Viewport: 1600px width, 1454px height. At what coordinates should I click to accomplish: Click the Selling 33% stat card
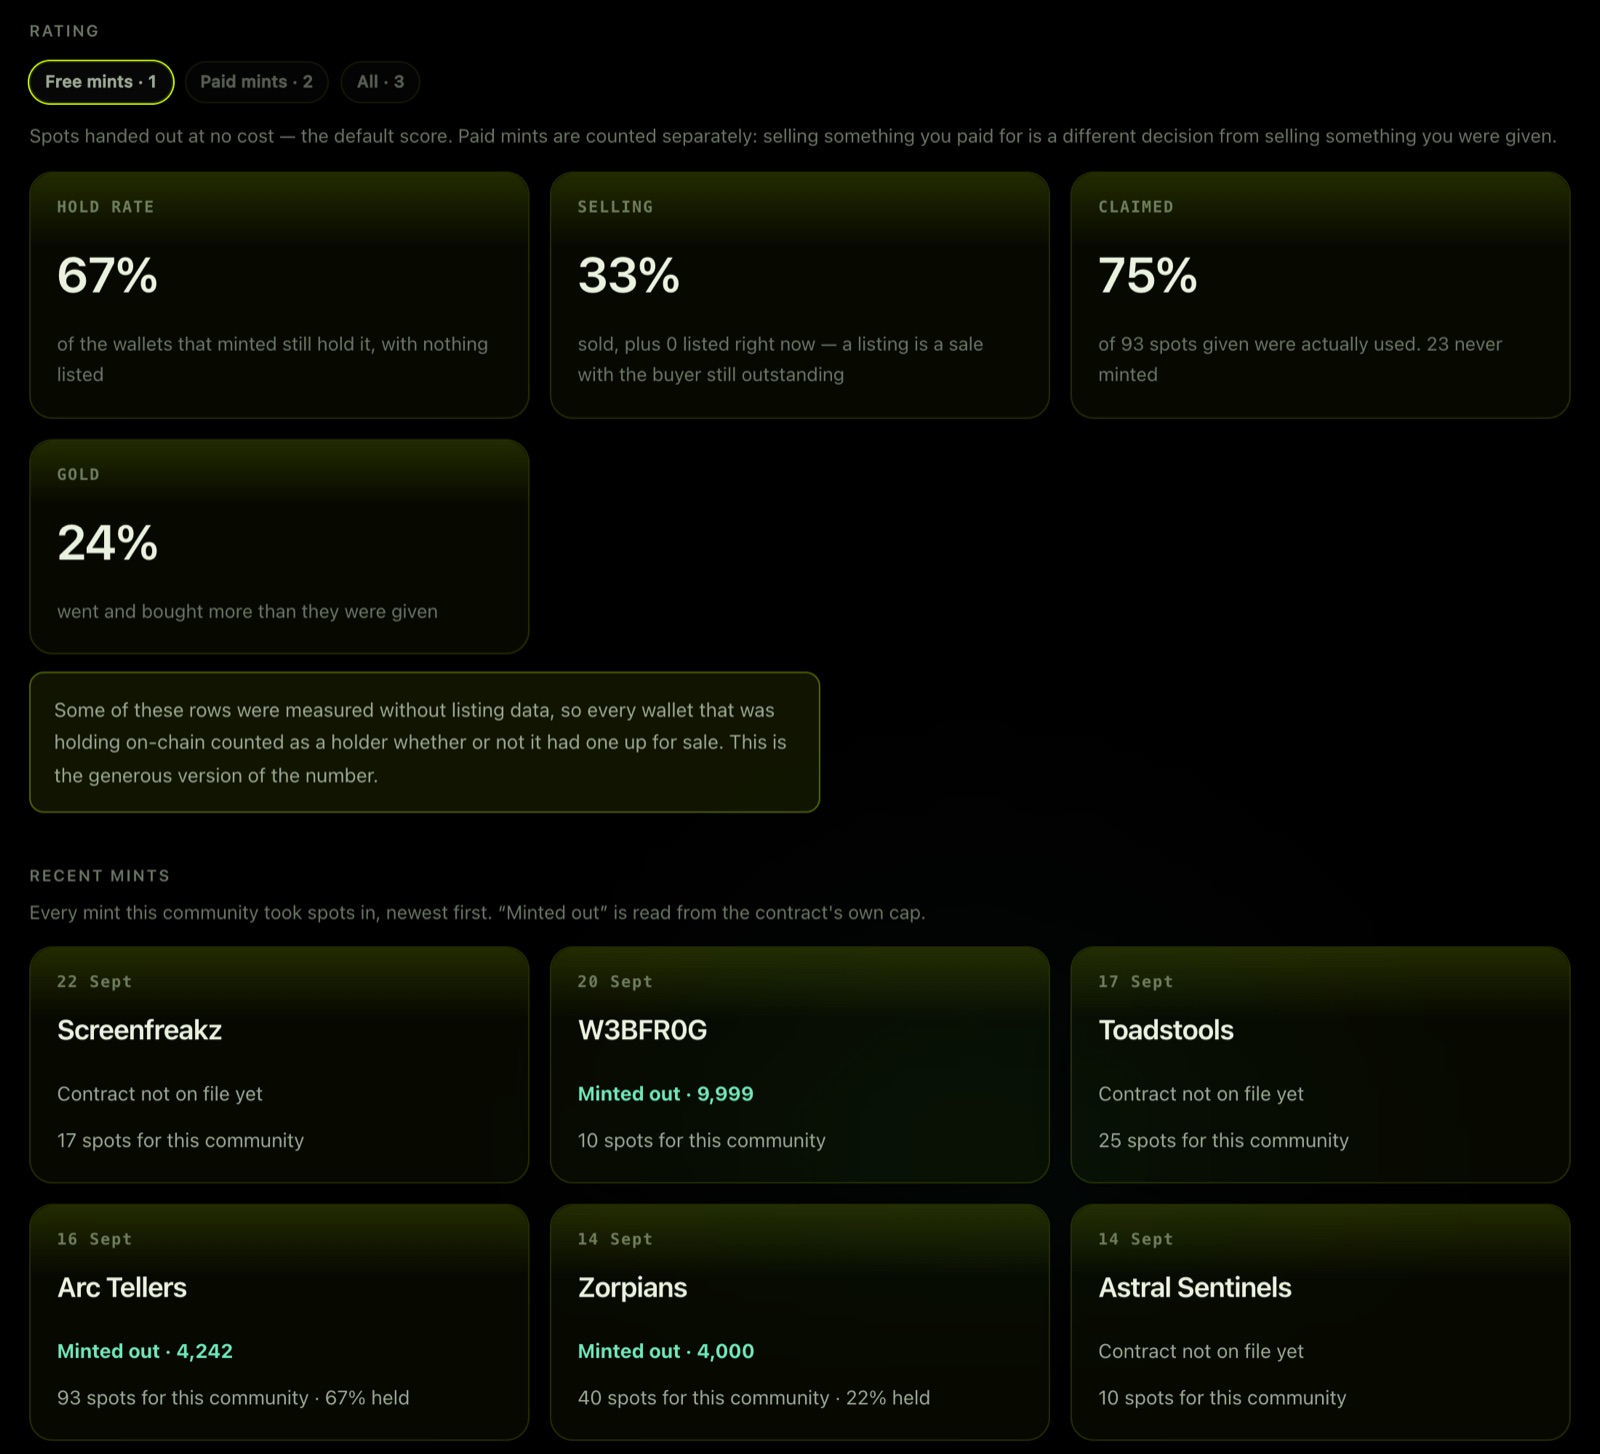point(800,295)
